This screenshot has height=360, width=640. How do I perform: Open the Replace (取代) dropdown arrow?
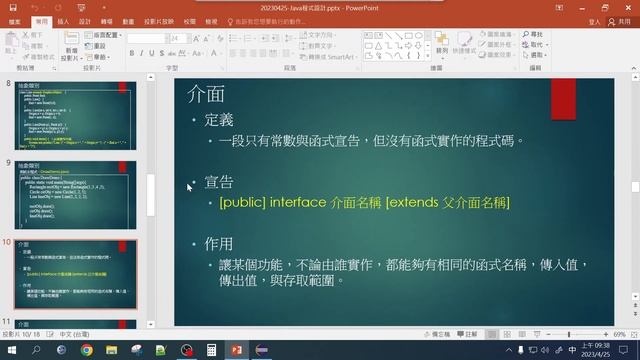547,44
